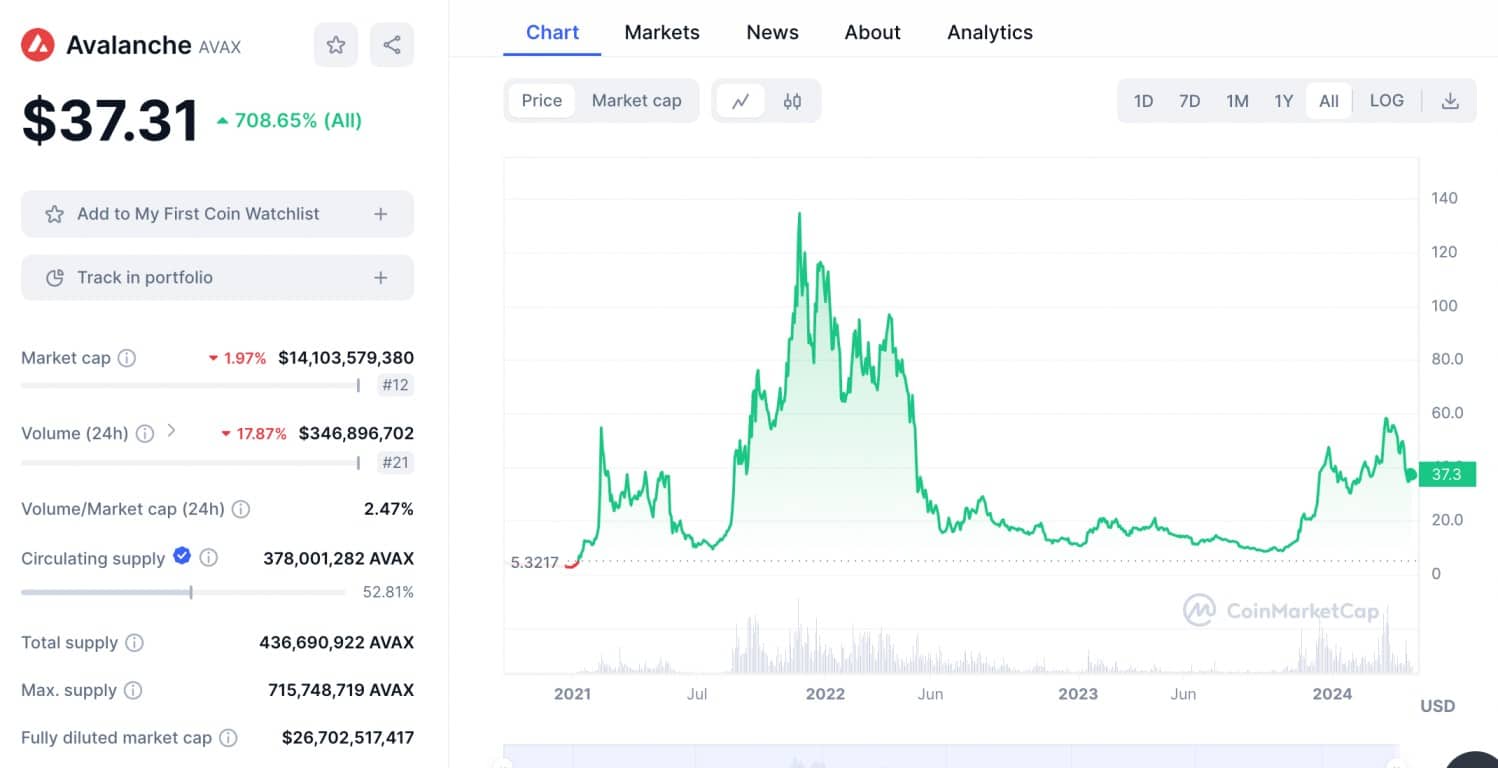The width and height of the screenshot is (1498, 768).
Task: Click the circulating supply progress bar
Action: [184, 592]
